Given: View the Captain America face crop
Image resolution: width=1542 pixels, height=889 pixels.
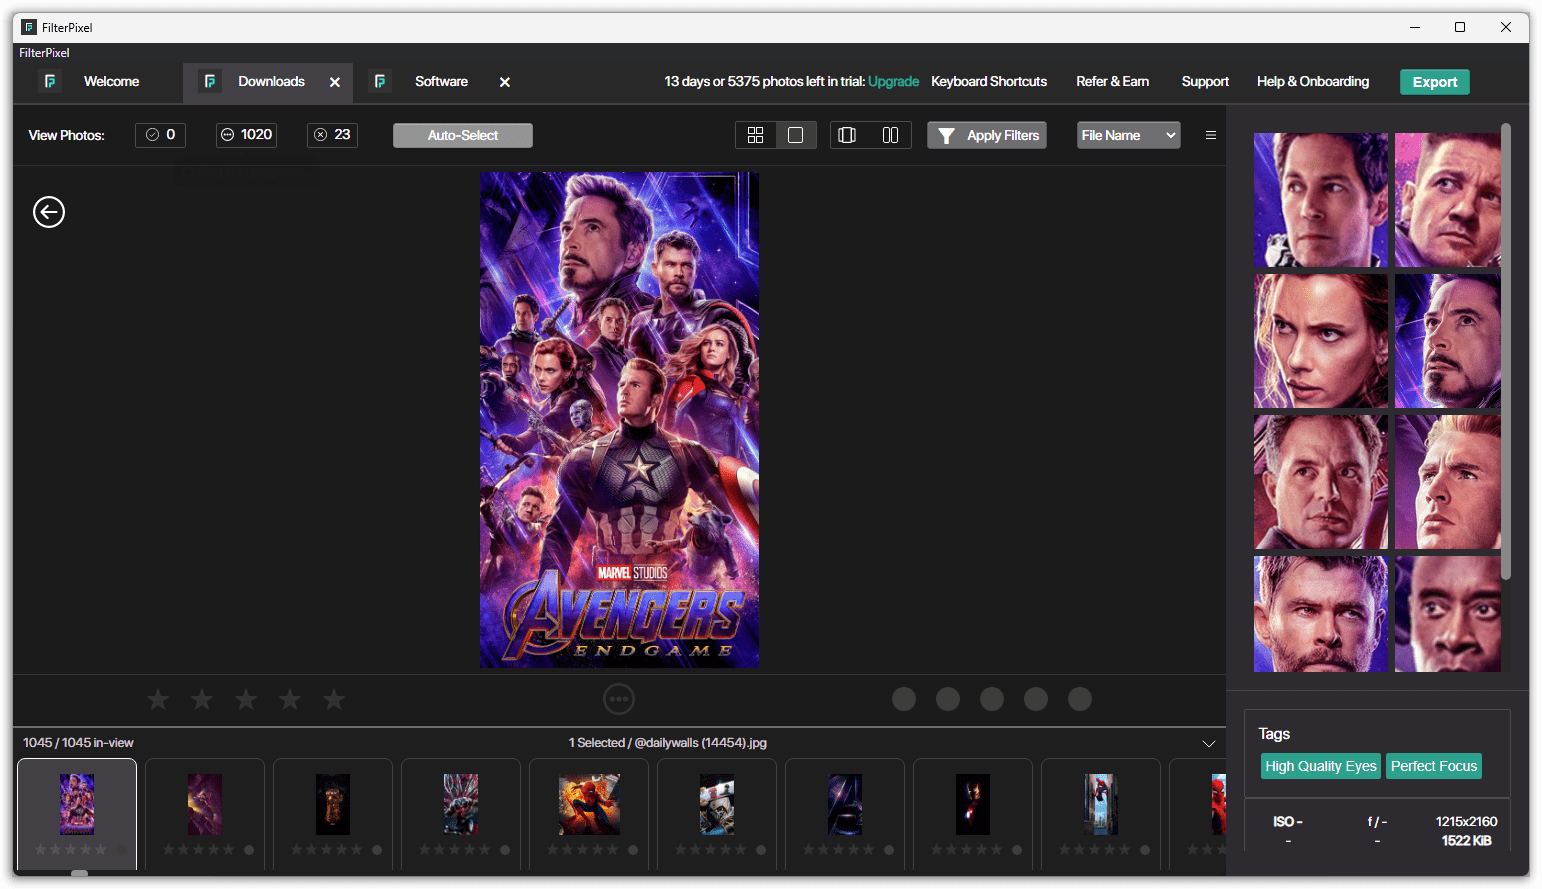Looking at the screenshot, I should [x=1448, y=482].
